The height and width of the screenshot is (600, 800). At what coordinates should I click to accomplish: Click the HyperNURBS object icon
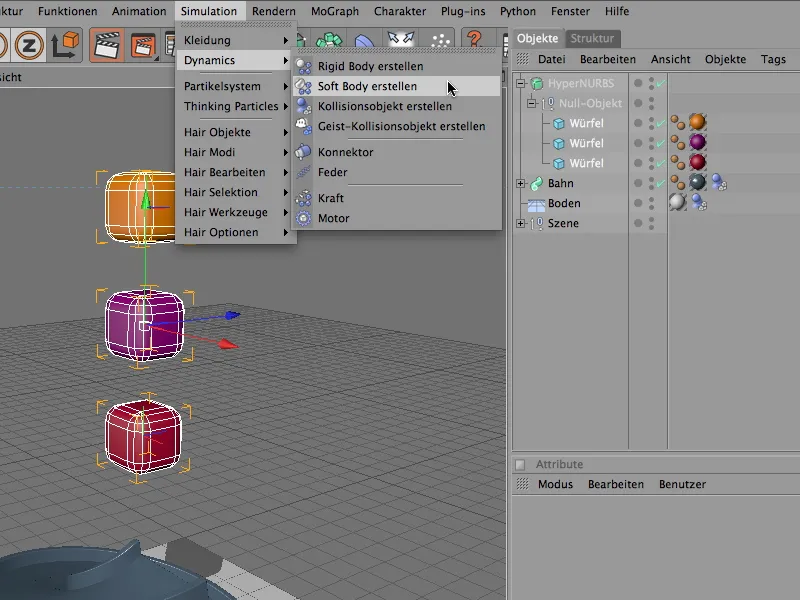[x=537, y=83]
